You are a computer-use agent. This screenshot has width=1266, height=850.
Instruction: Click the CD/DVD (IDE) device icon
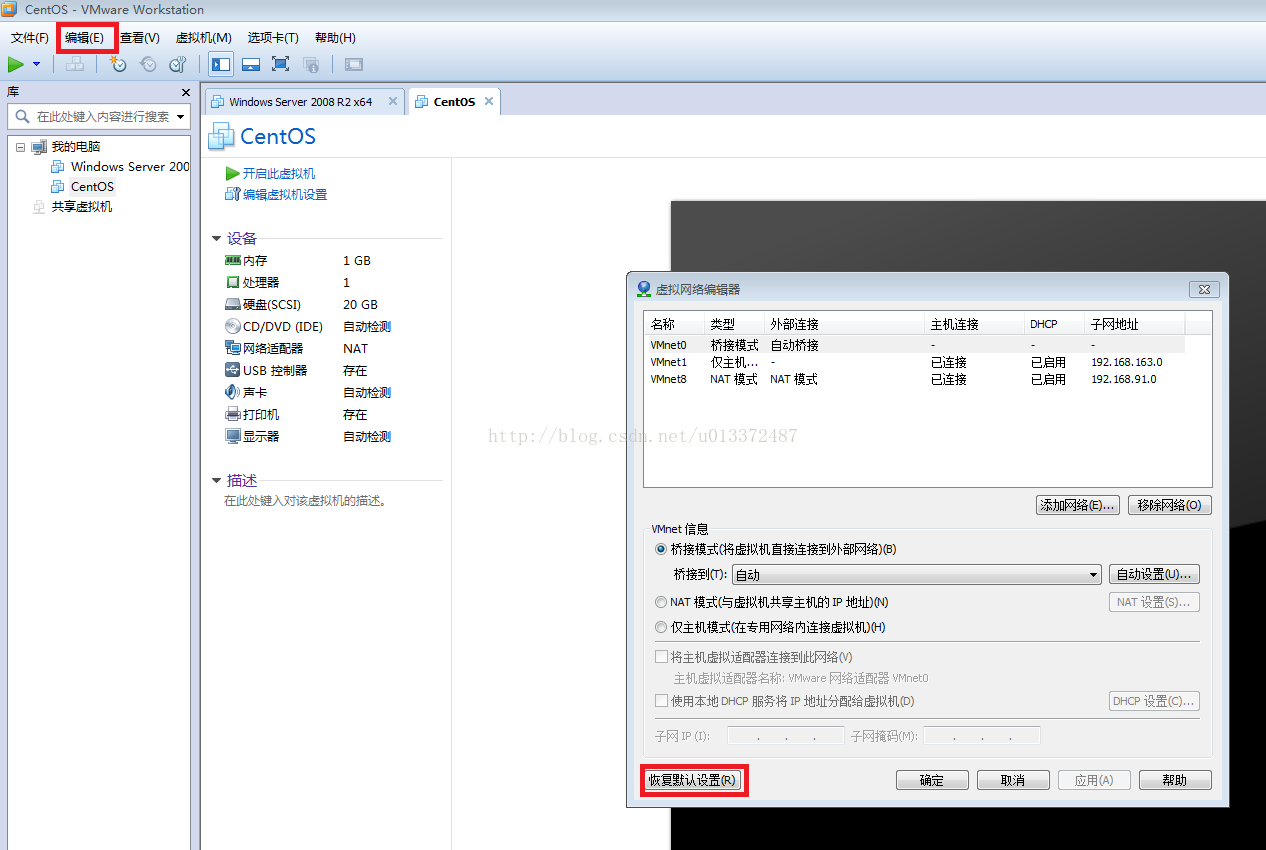[233, 327]
